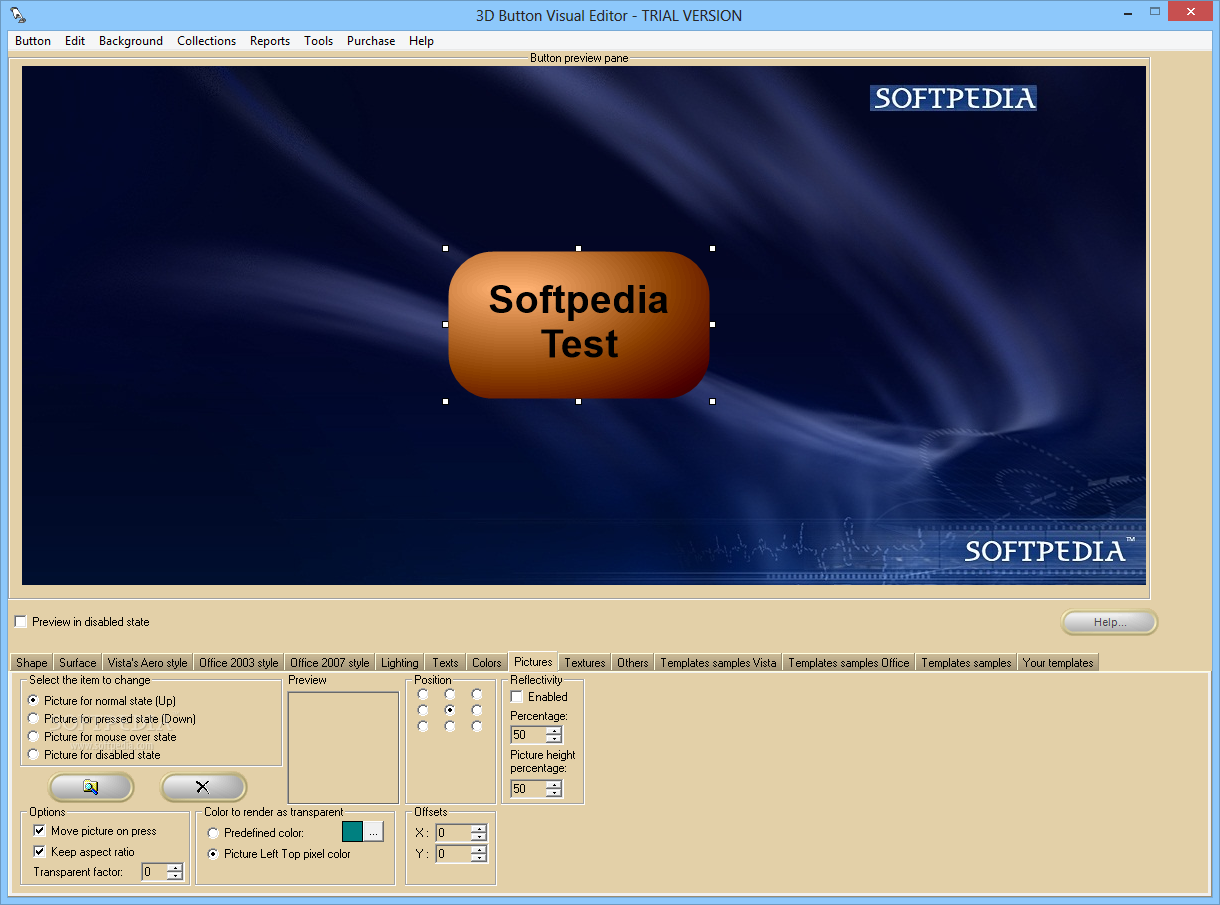The width and height of the screenshot is (1220, 905).
Task: Click the teal predefined color swatch
Action: (352, 831)
